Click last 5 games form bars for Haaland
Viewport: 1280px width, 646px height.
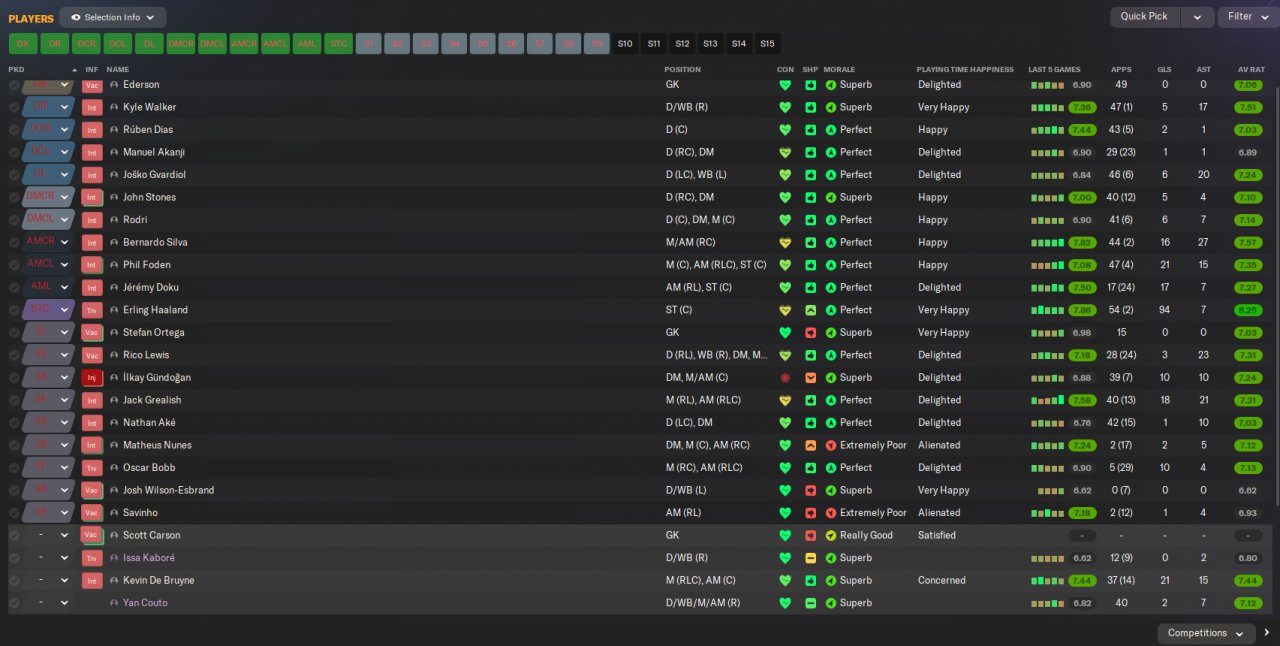click(1047, 310)
